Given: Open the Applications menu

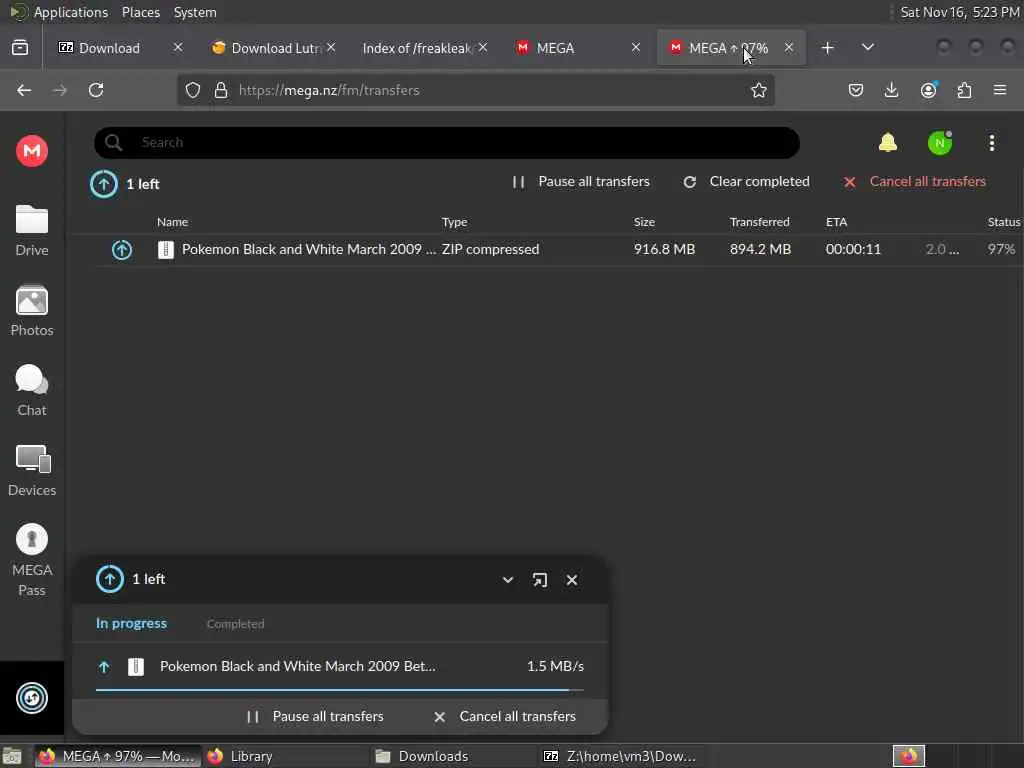Looking at the screenshot, I should [71, 12].
